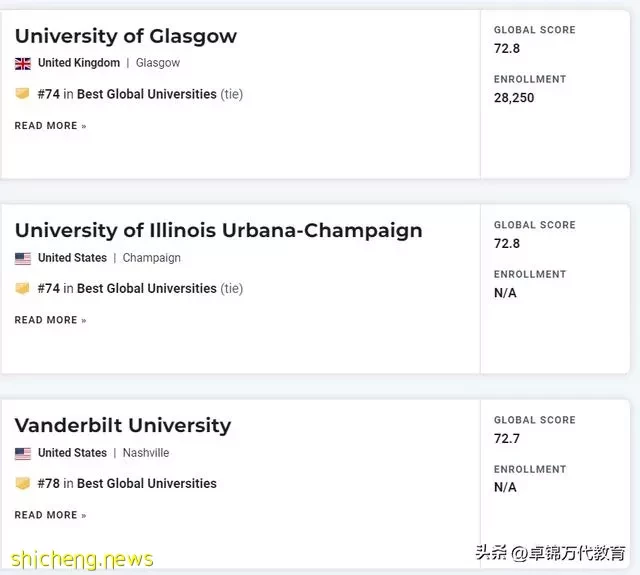Open the University of Glasgow title link
Screen dimensions: 640x575
126,36
